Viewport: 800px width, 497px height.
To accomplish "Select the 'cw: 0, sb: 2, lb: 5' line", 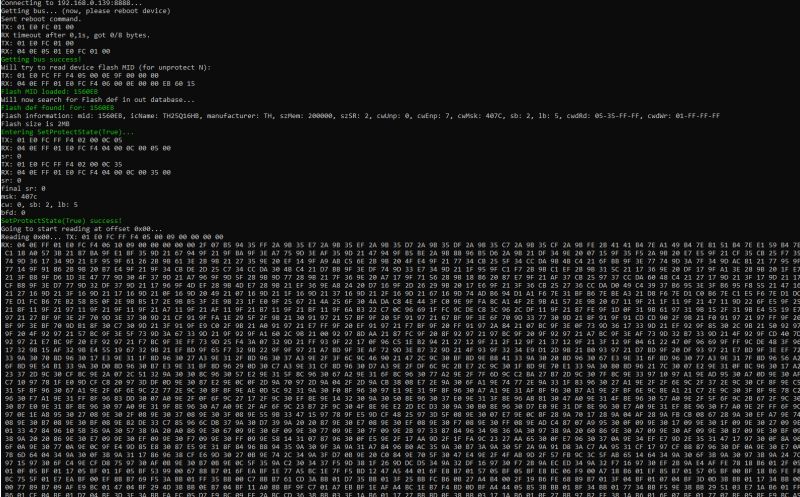I will 39,205.
